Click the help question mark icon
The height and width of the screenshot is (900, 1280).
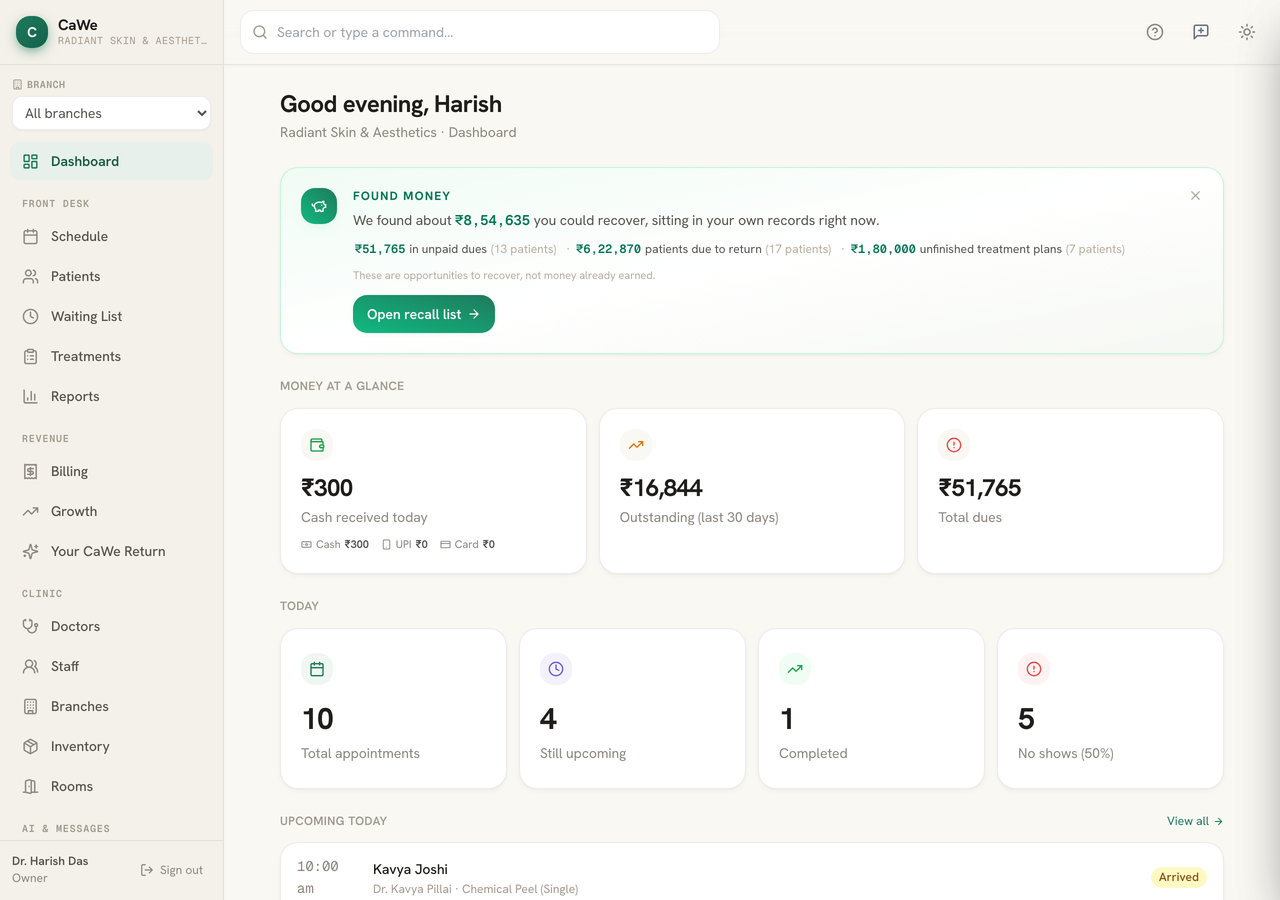point(1155,32)
